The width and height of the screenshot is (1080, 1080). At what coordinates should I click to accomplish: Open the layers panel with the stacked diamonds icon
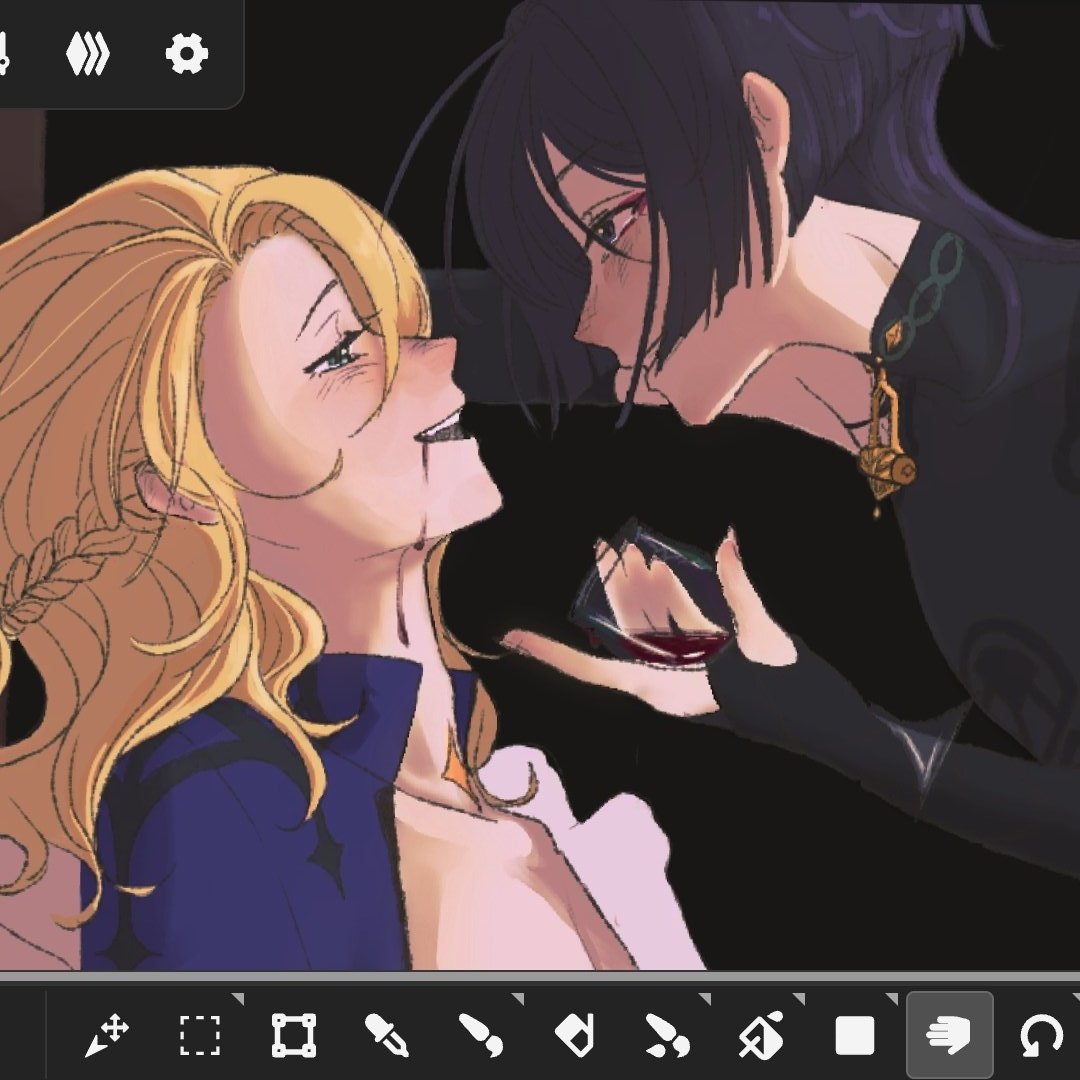[x=87, y=54]
